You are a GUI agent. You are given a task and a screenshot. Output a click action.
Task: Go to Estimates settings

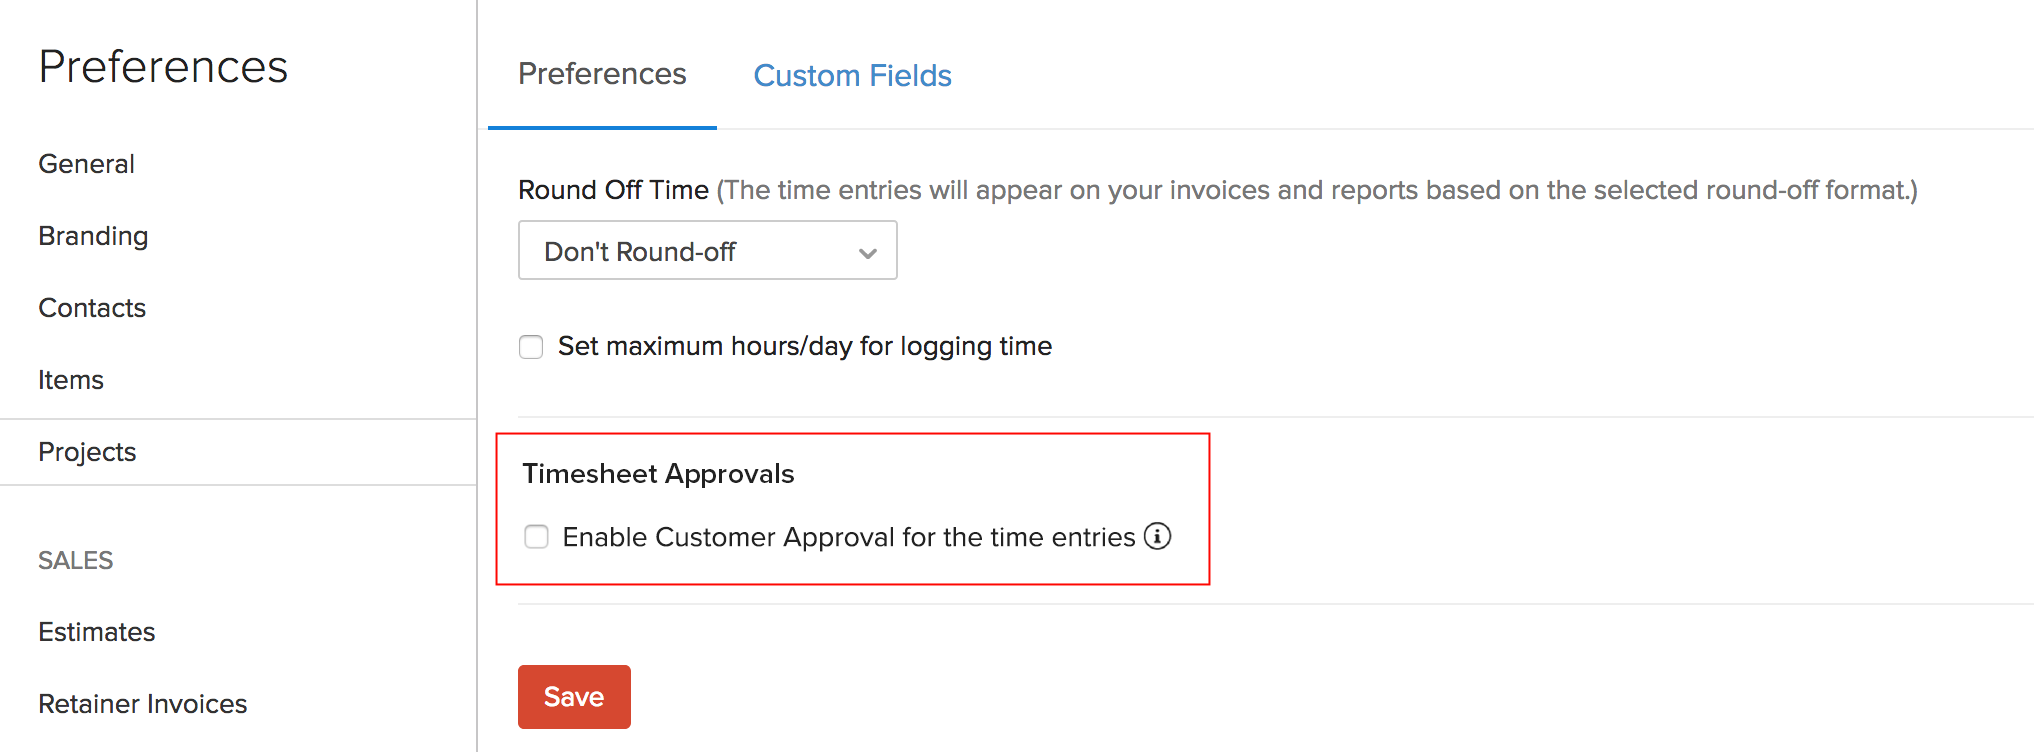pyautogui.click(x=96, y=631)
